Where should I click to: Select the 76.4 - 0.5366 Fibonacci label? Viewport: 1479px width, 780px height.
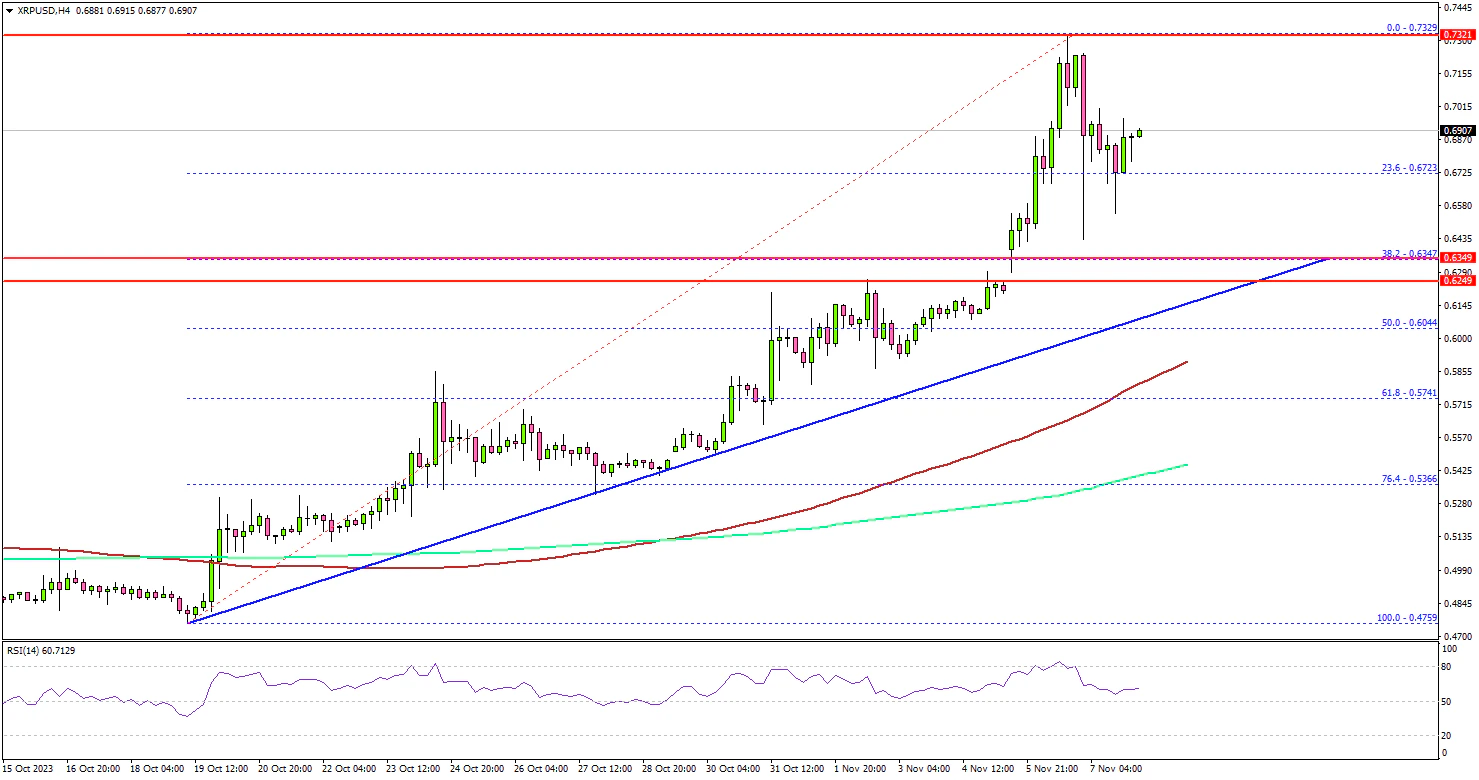1408,479
